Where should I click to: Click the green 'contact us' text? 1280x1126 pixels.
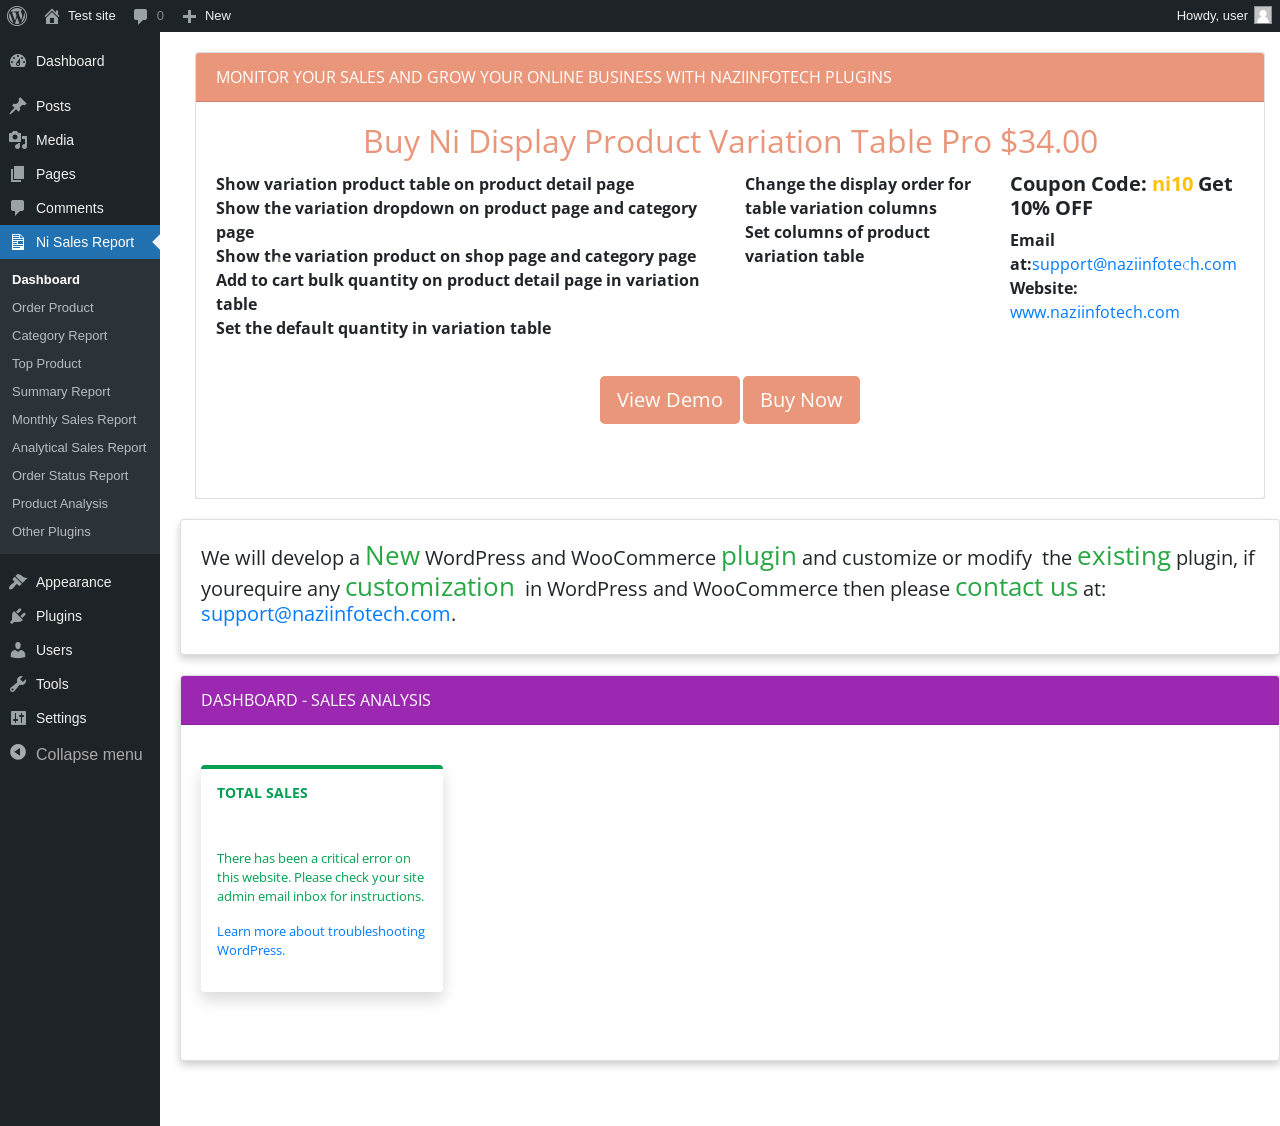click(x=1016, y=587)
